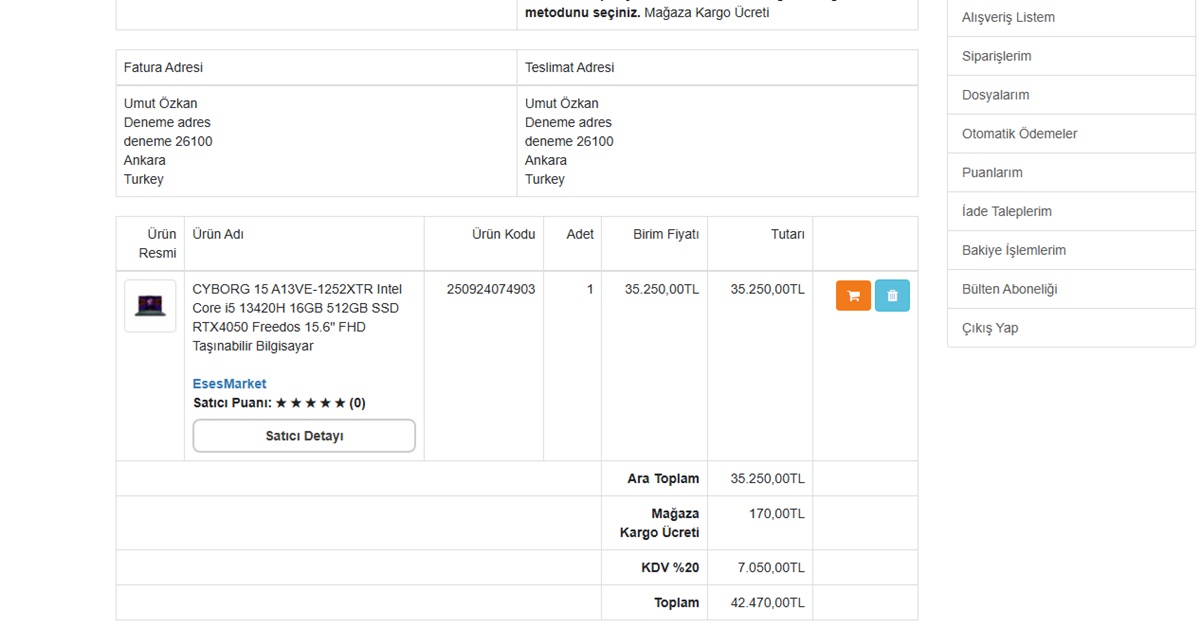This screenshot has width=1200, height=627.
Task: Click the product code 250924074903
Action: coord(490,289)
